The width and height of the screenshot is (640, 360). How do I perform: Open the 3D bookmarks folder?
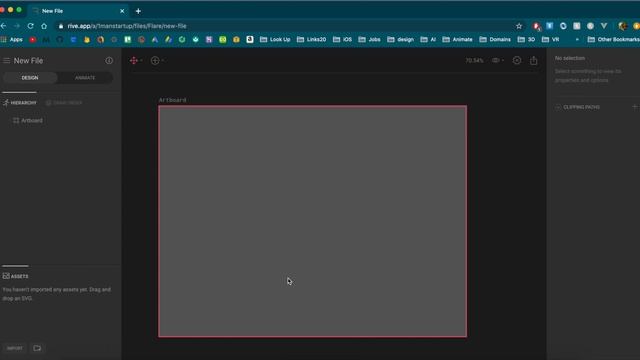point(527,39)
